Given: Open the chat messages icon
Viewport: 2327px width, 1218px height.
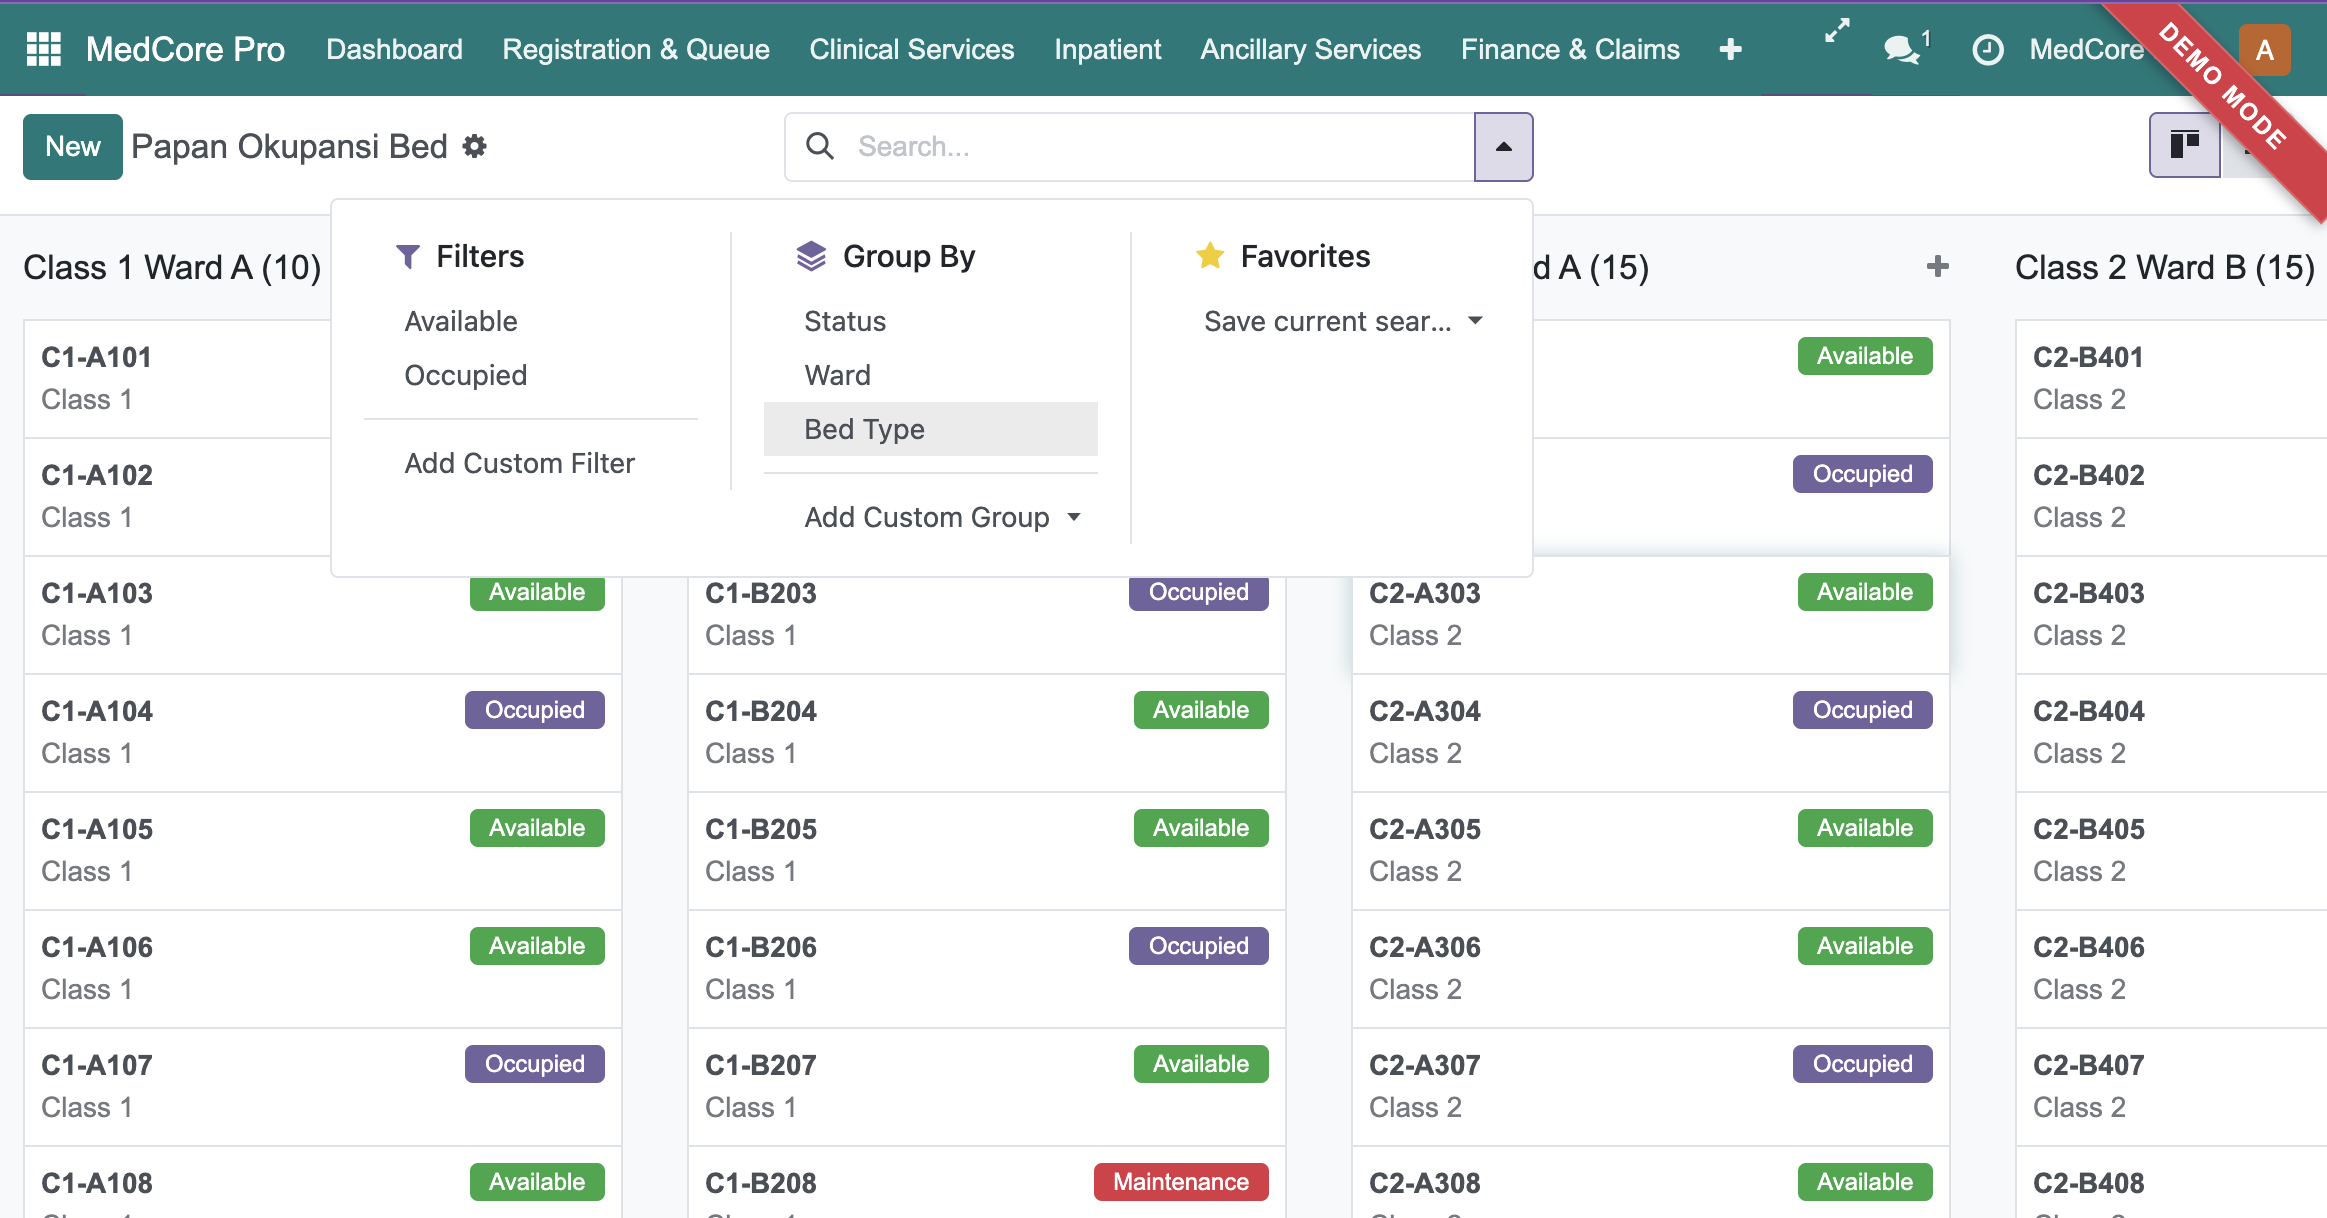Looking at the screenshot, I should tap(1905, 48).
